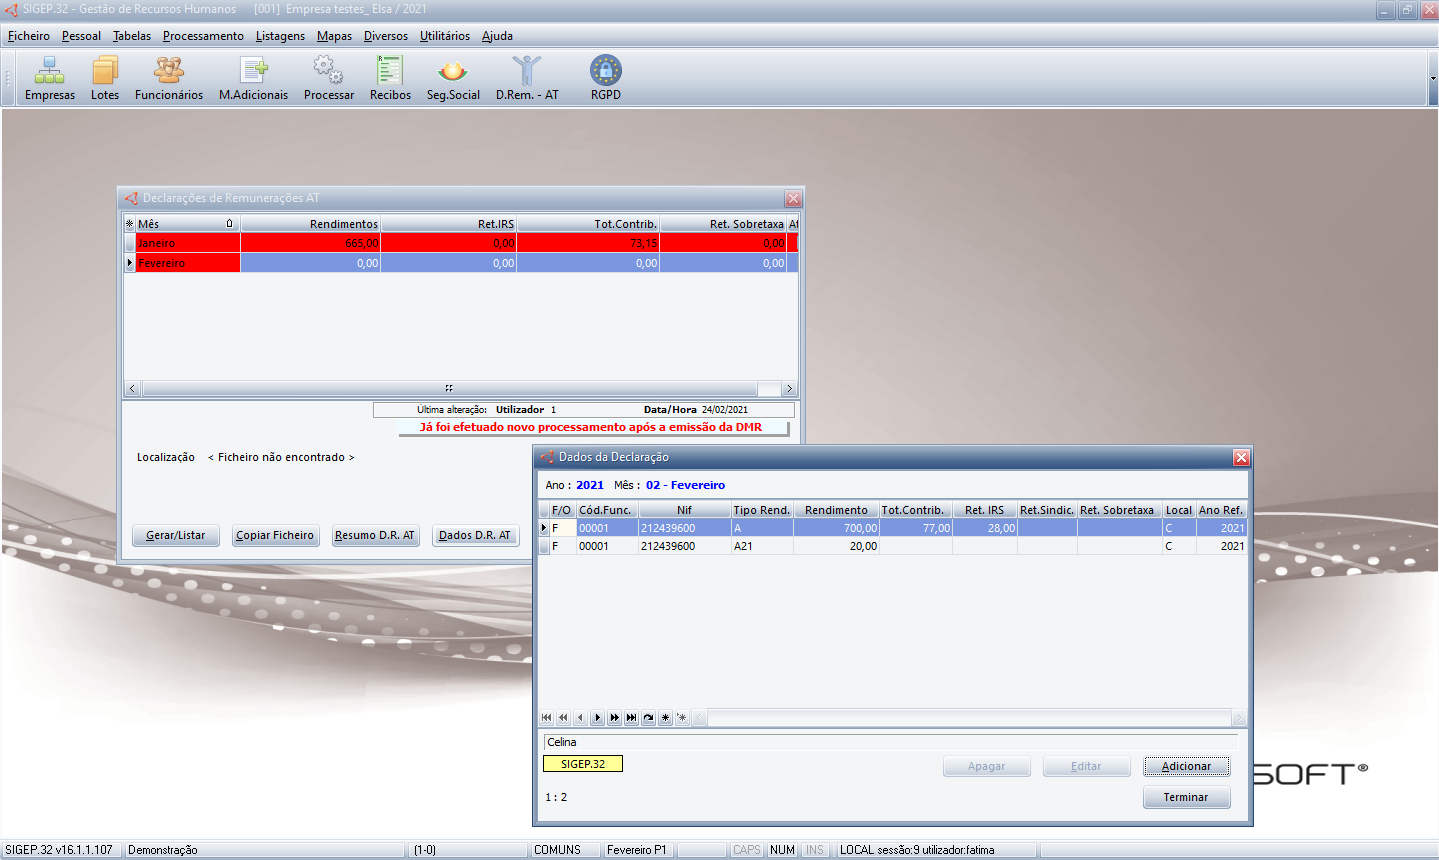Click the refresh arrow in navigator

pyautogui.click(x=648, y=718)
